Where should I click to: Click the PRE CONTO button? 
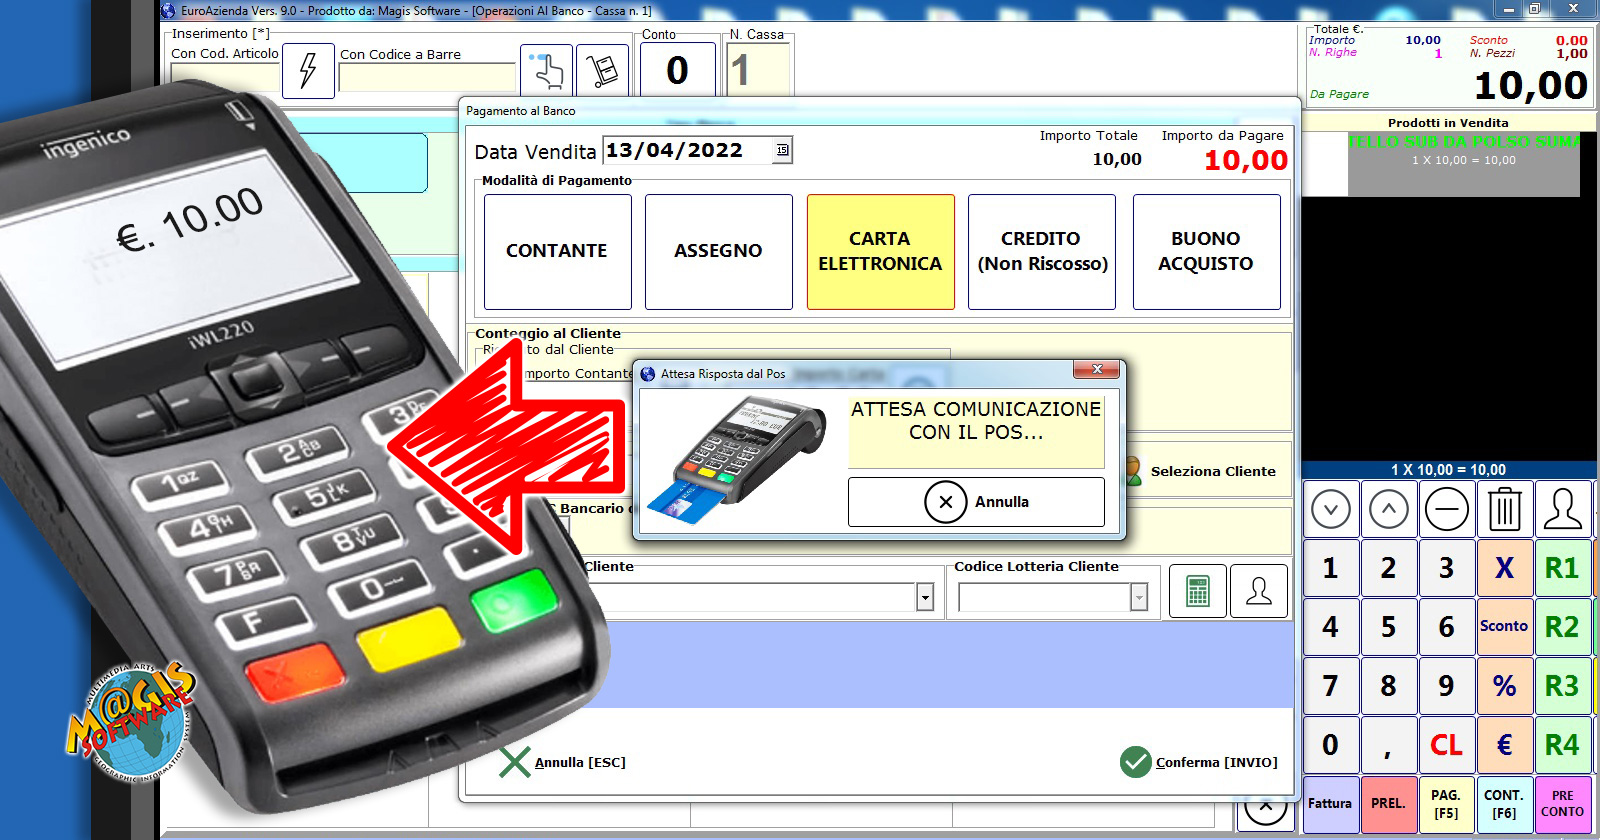point(1562,804)
